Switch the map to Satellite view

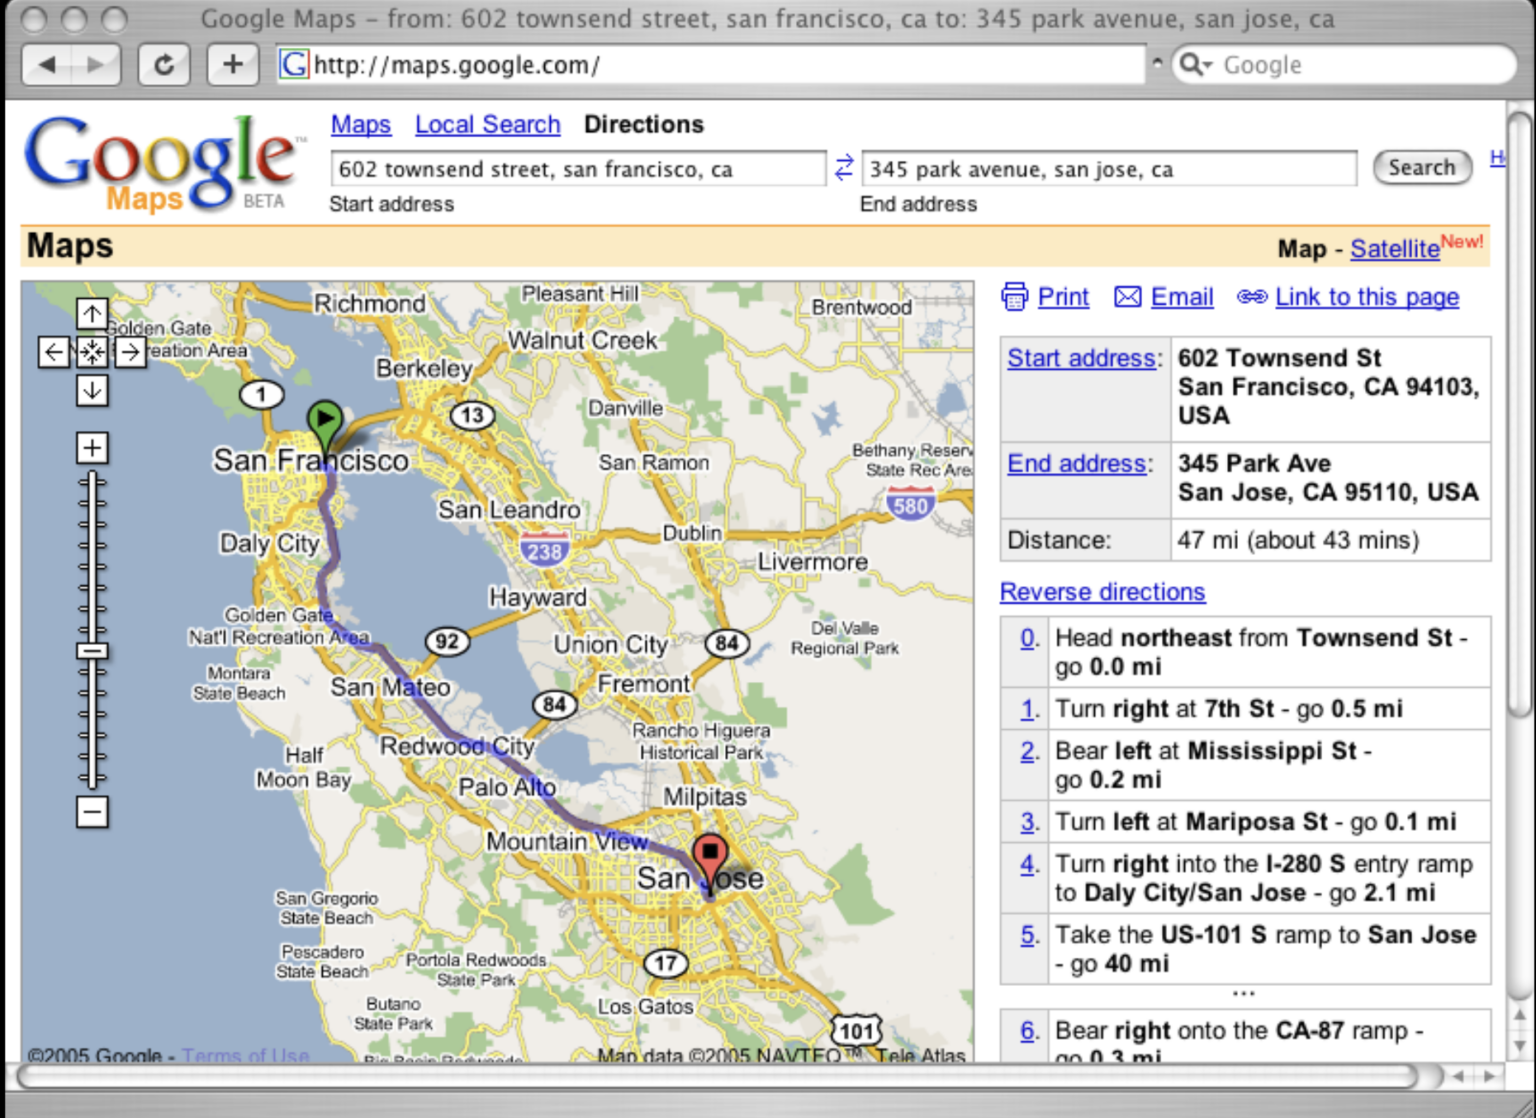coord(1394,249)
